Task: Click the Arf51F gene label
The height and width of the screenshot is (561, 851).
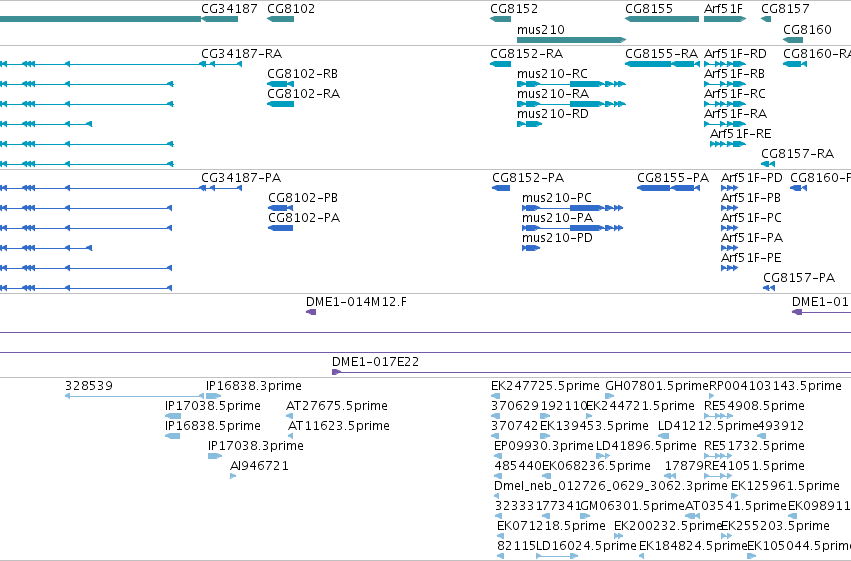Action: tap(723, 9)
